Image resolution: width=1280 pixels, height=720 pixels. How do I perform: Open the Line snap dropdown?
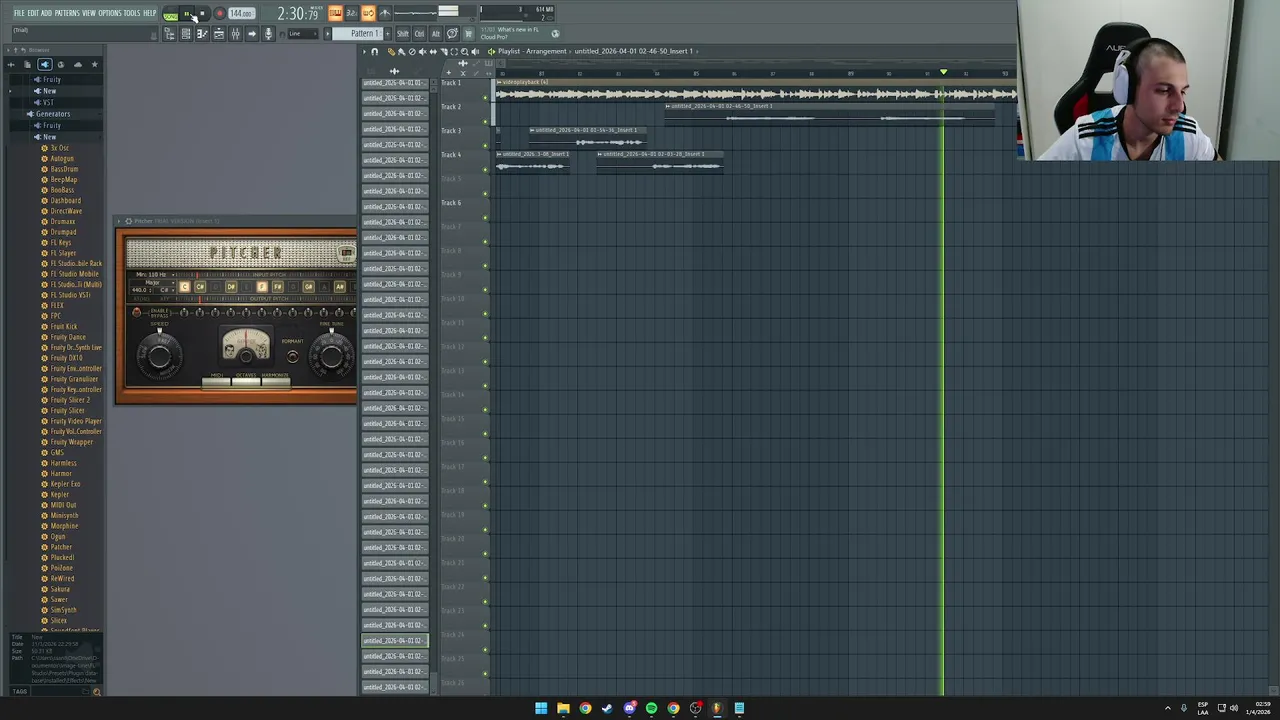303,33
